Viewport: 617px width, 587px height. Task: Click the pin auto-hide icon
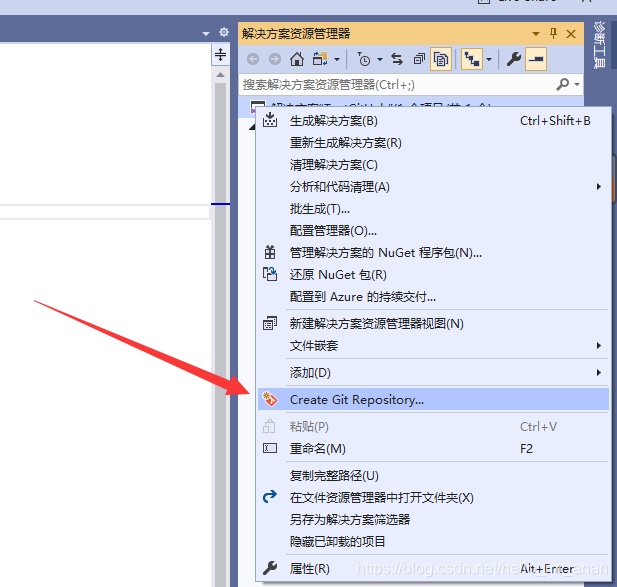[553, 33]
